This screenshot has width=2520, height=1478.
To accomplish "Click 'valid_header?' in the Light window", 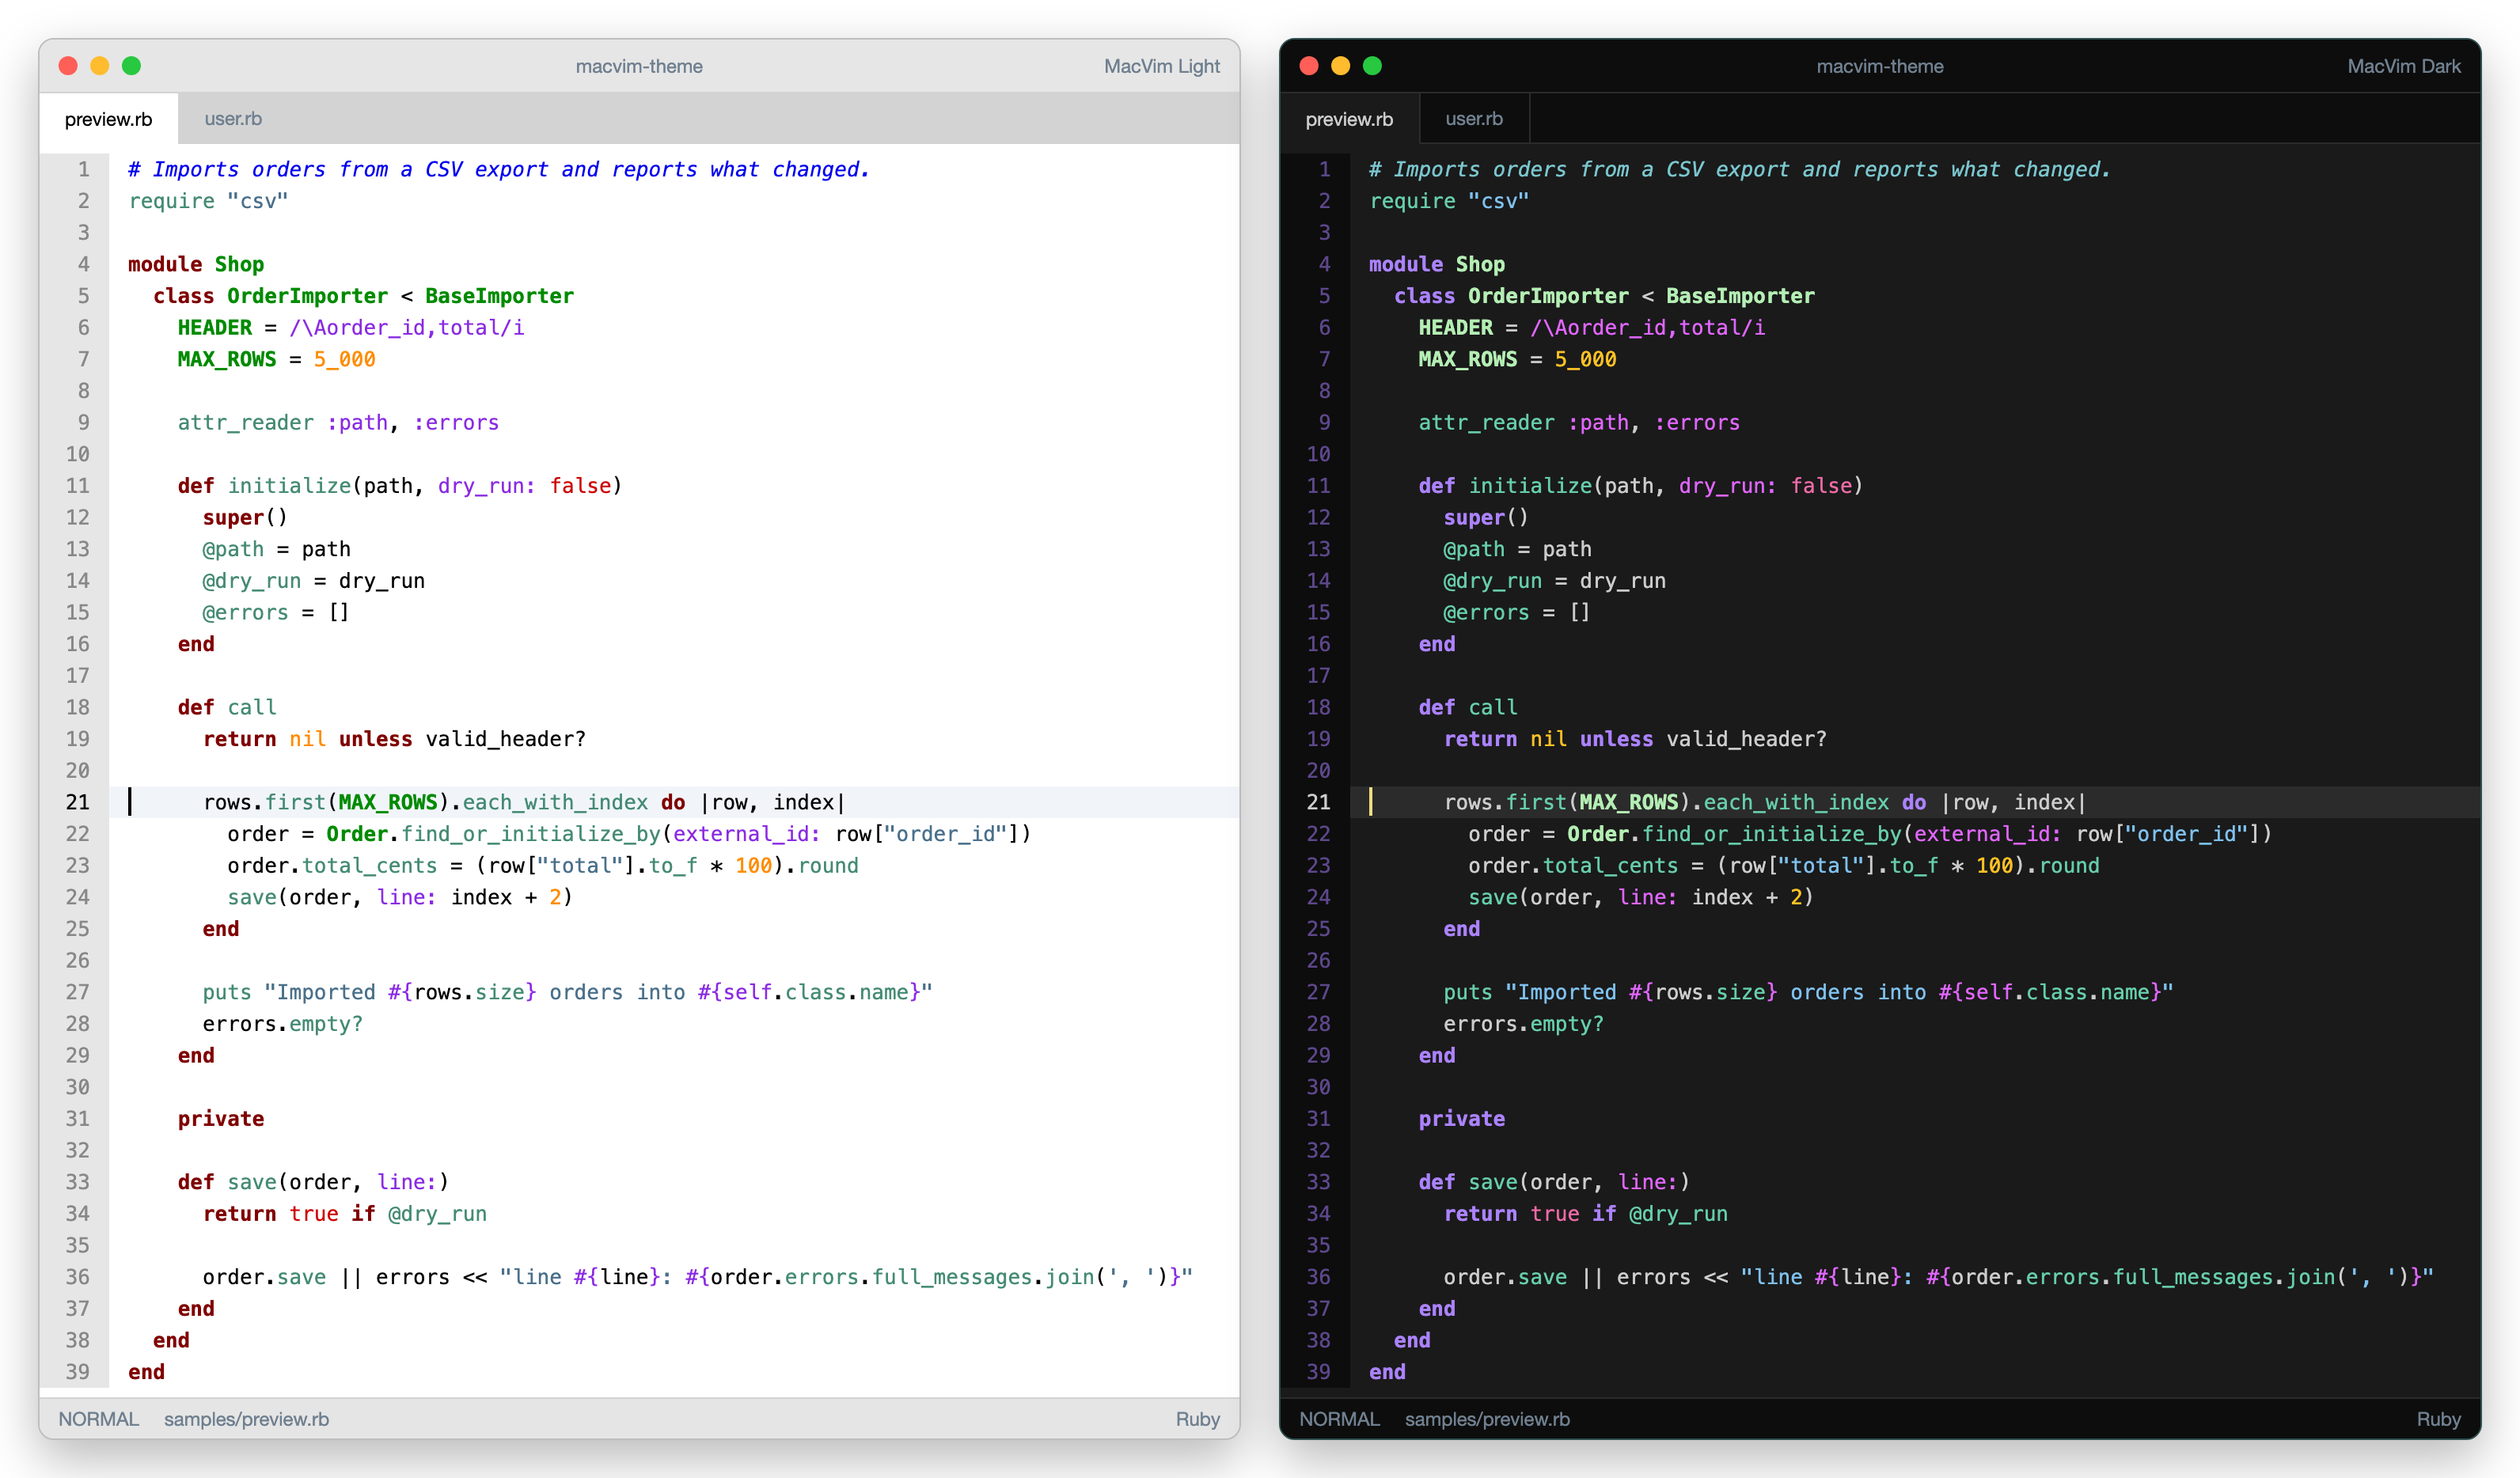I will click(506, 739).
